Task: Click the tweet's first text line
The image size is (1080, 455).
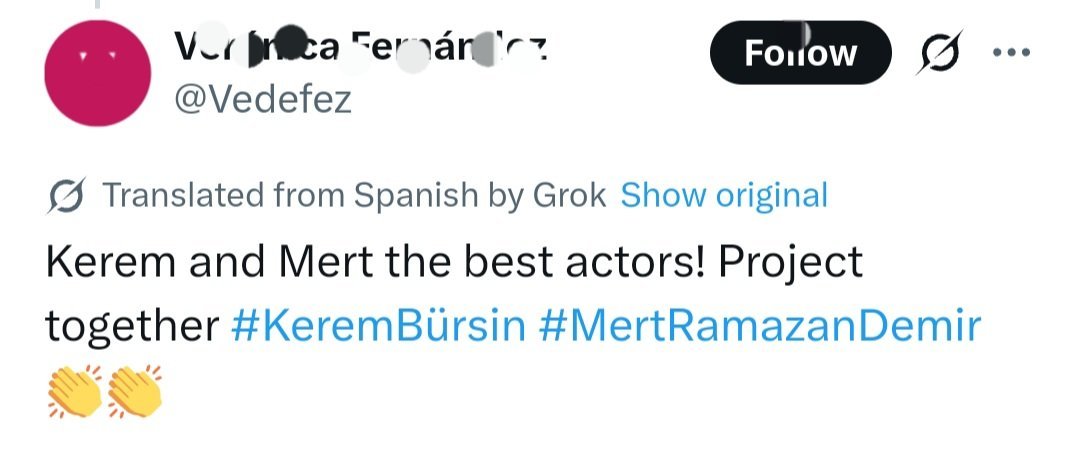Action: coord(454,262)
